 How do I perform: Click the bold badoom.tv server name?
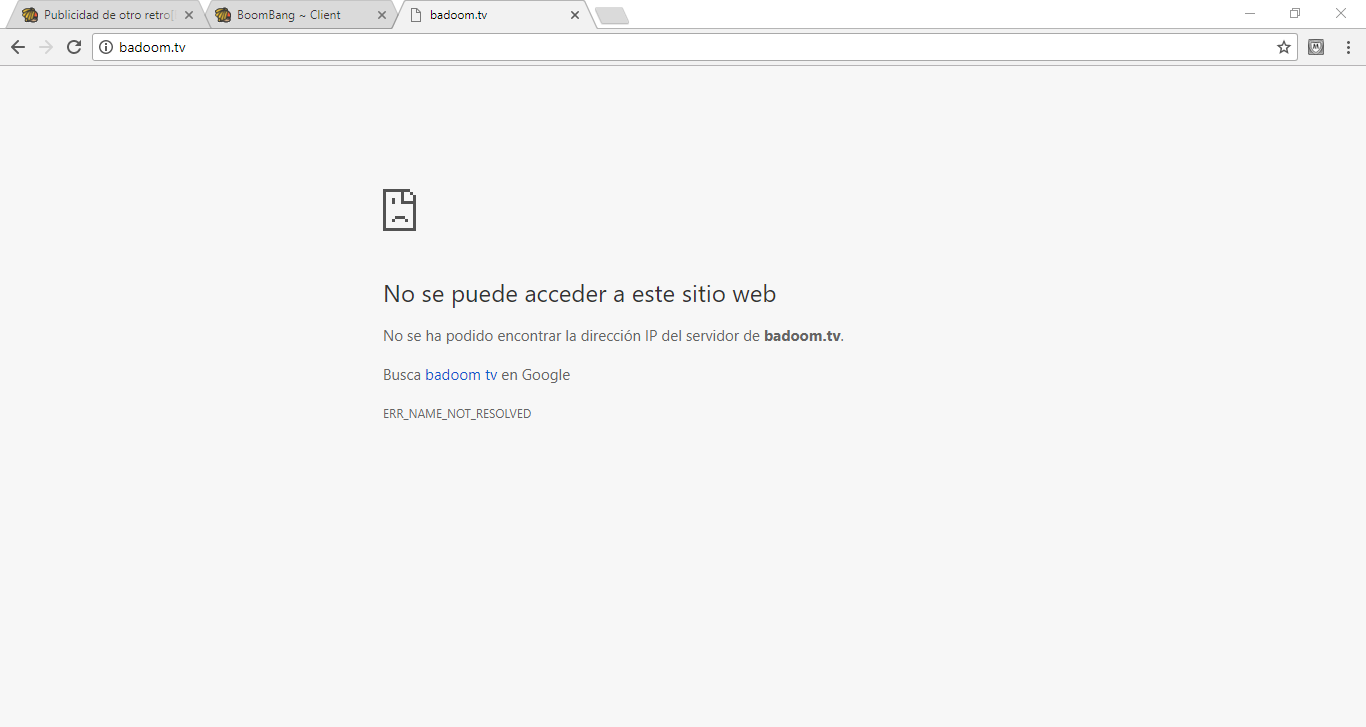tap(802, 336)
